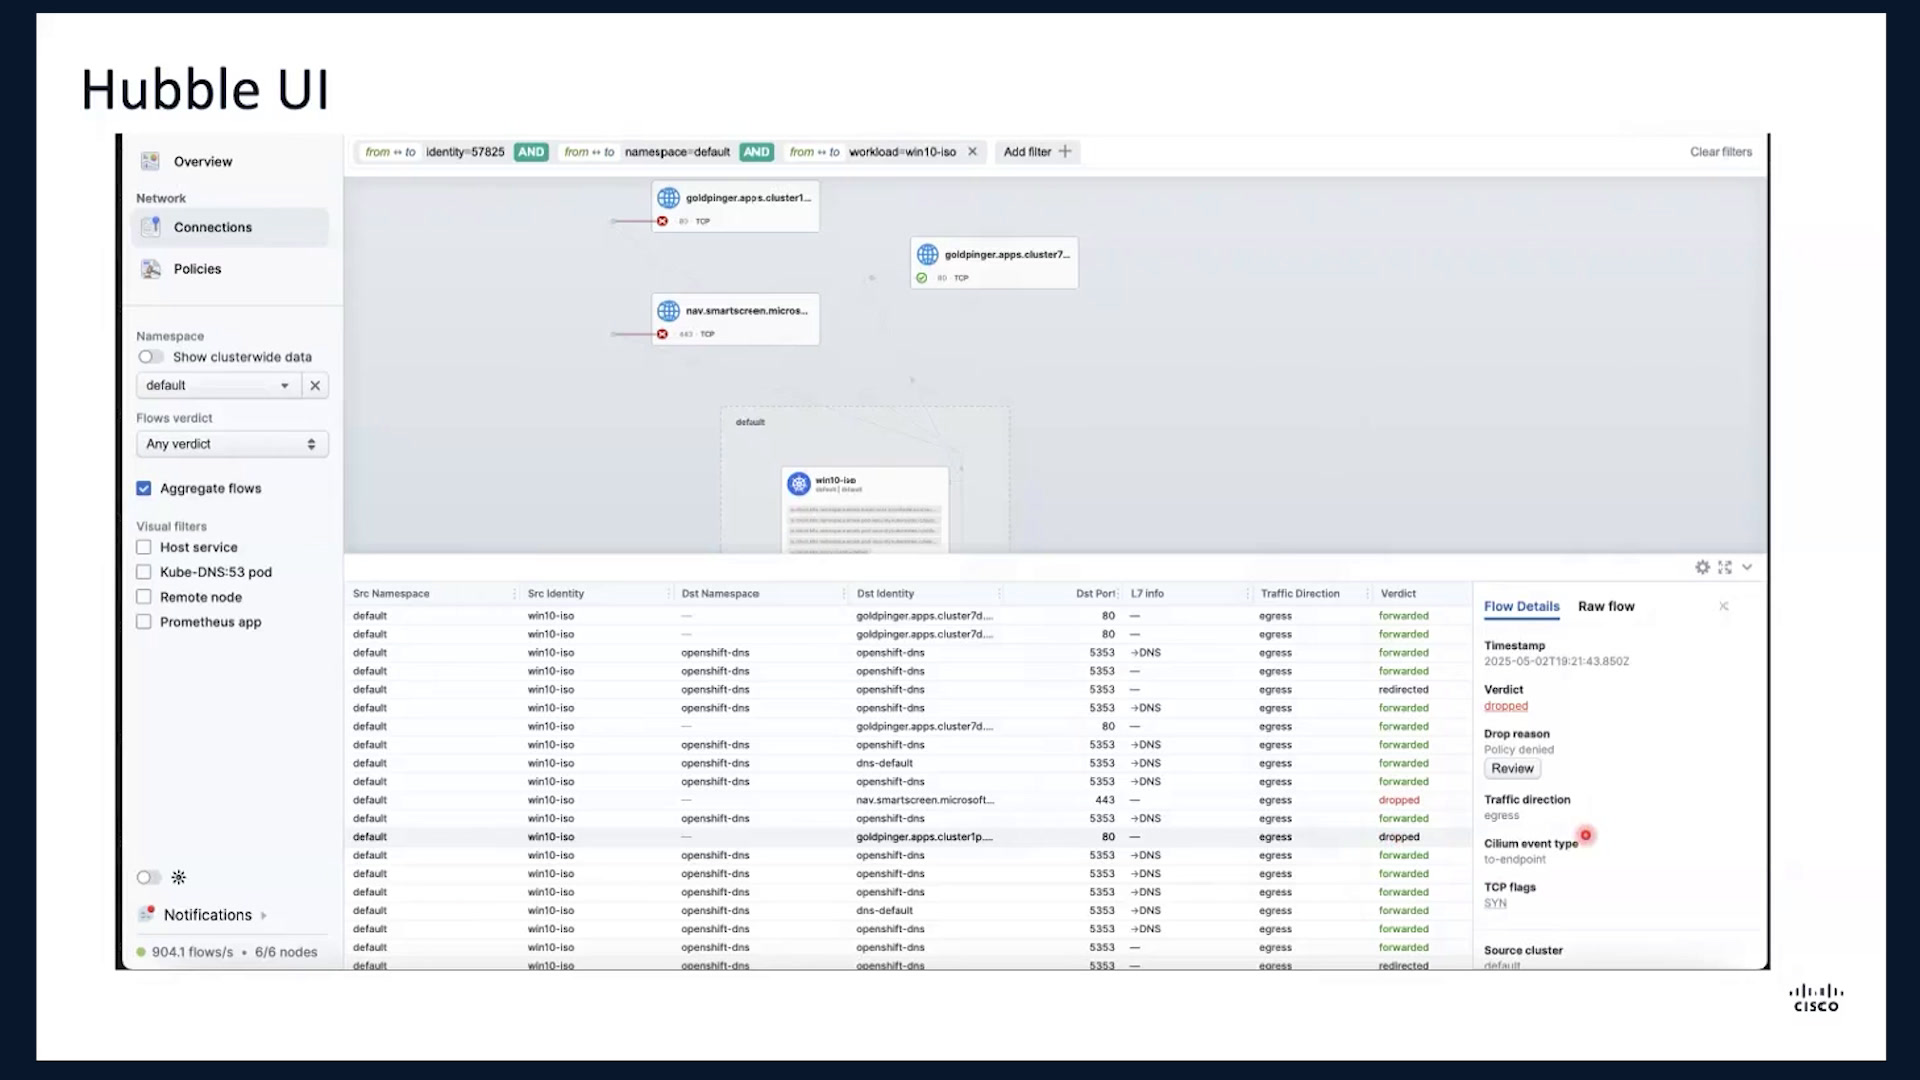This screenshot has width=1920, height=1080.
Task: Select the Flow Details tab
Action: [x=1521, y=606]
